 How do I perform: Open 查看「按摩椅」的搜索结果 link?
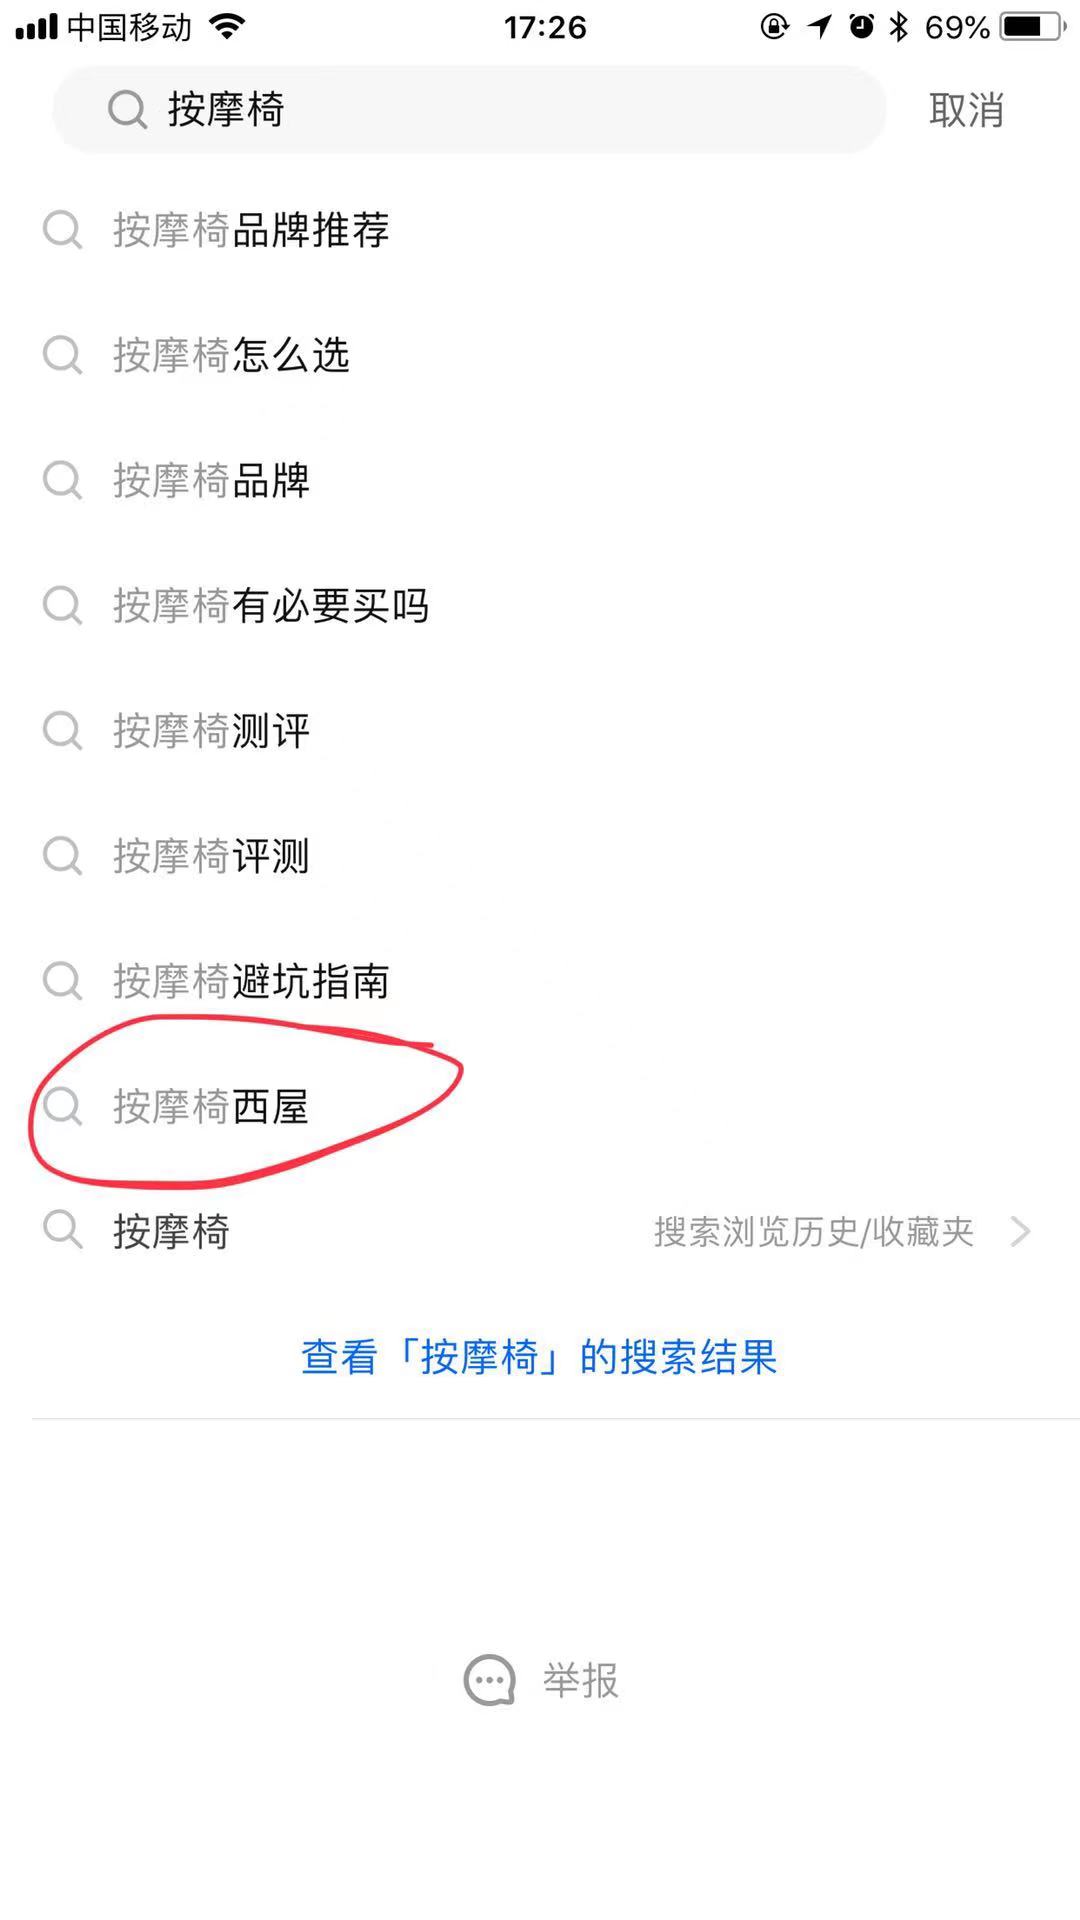pos(539,1357)
